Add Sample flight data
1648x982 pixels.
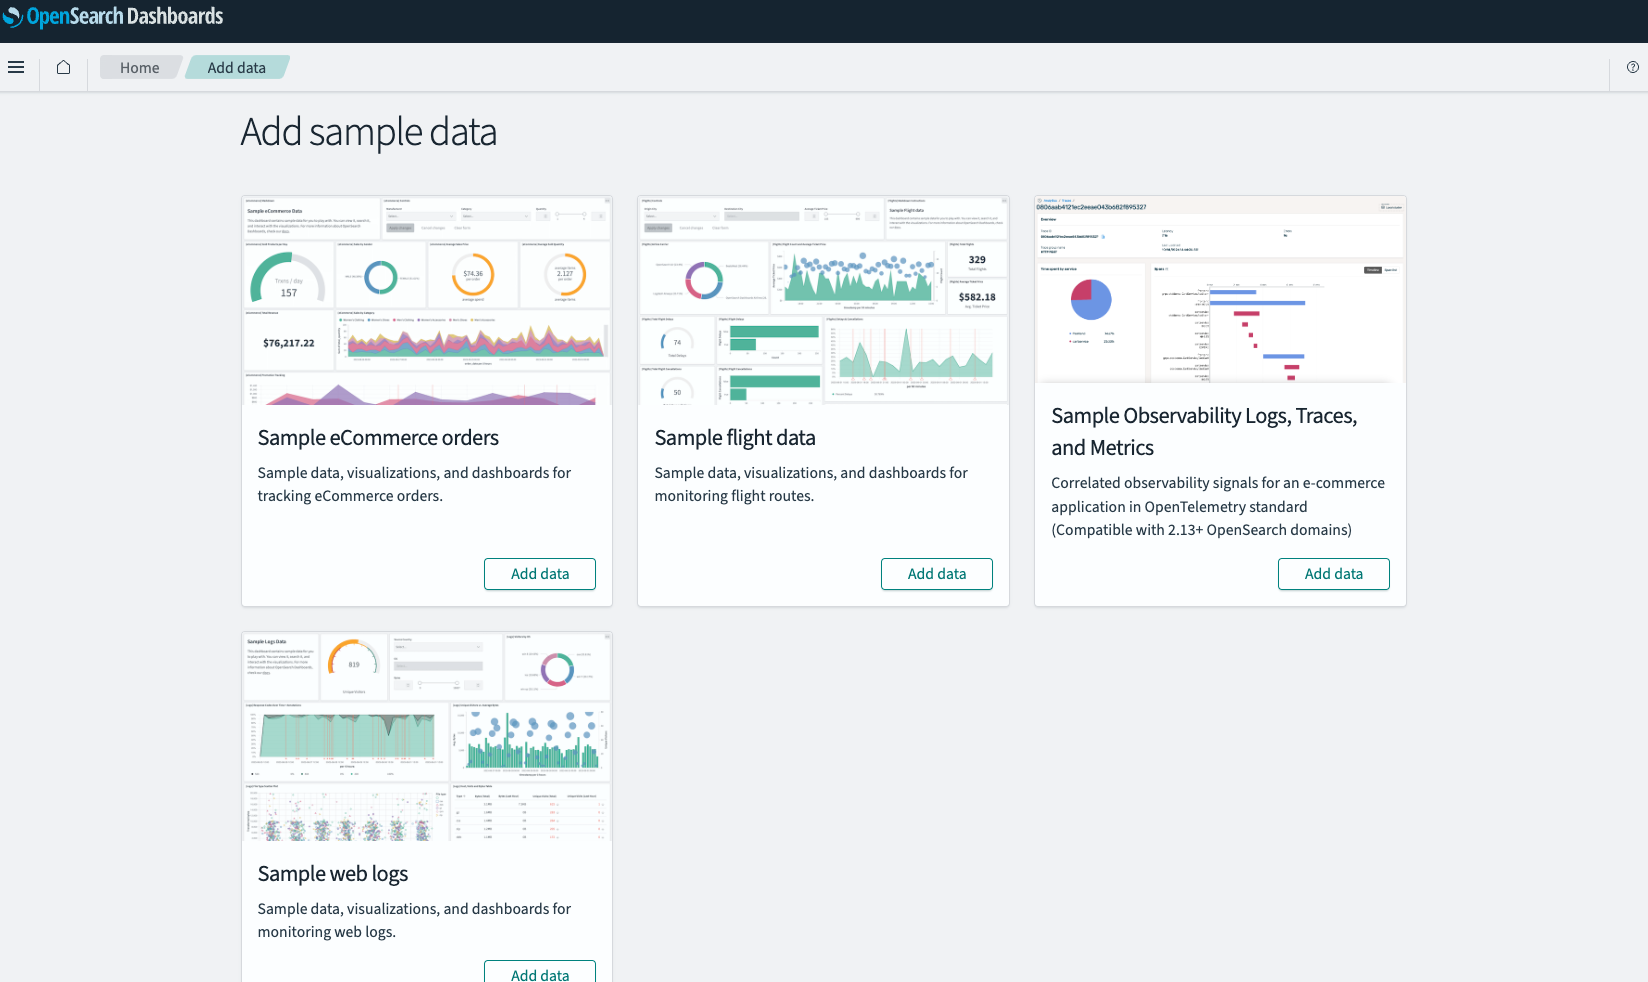tap(937, 574)
